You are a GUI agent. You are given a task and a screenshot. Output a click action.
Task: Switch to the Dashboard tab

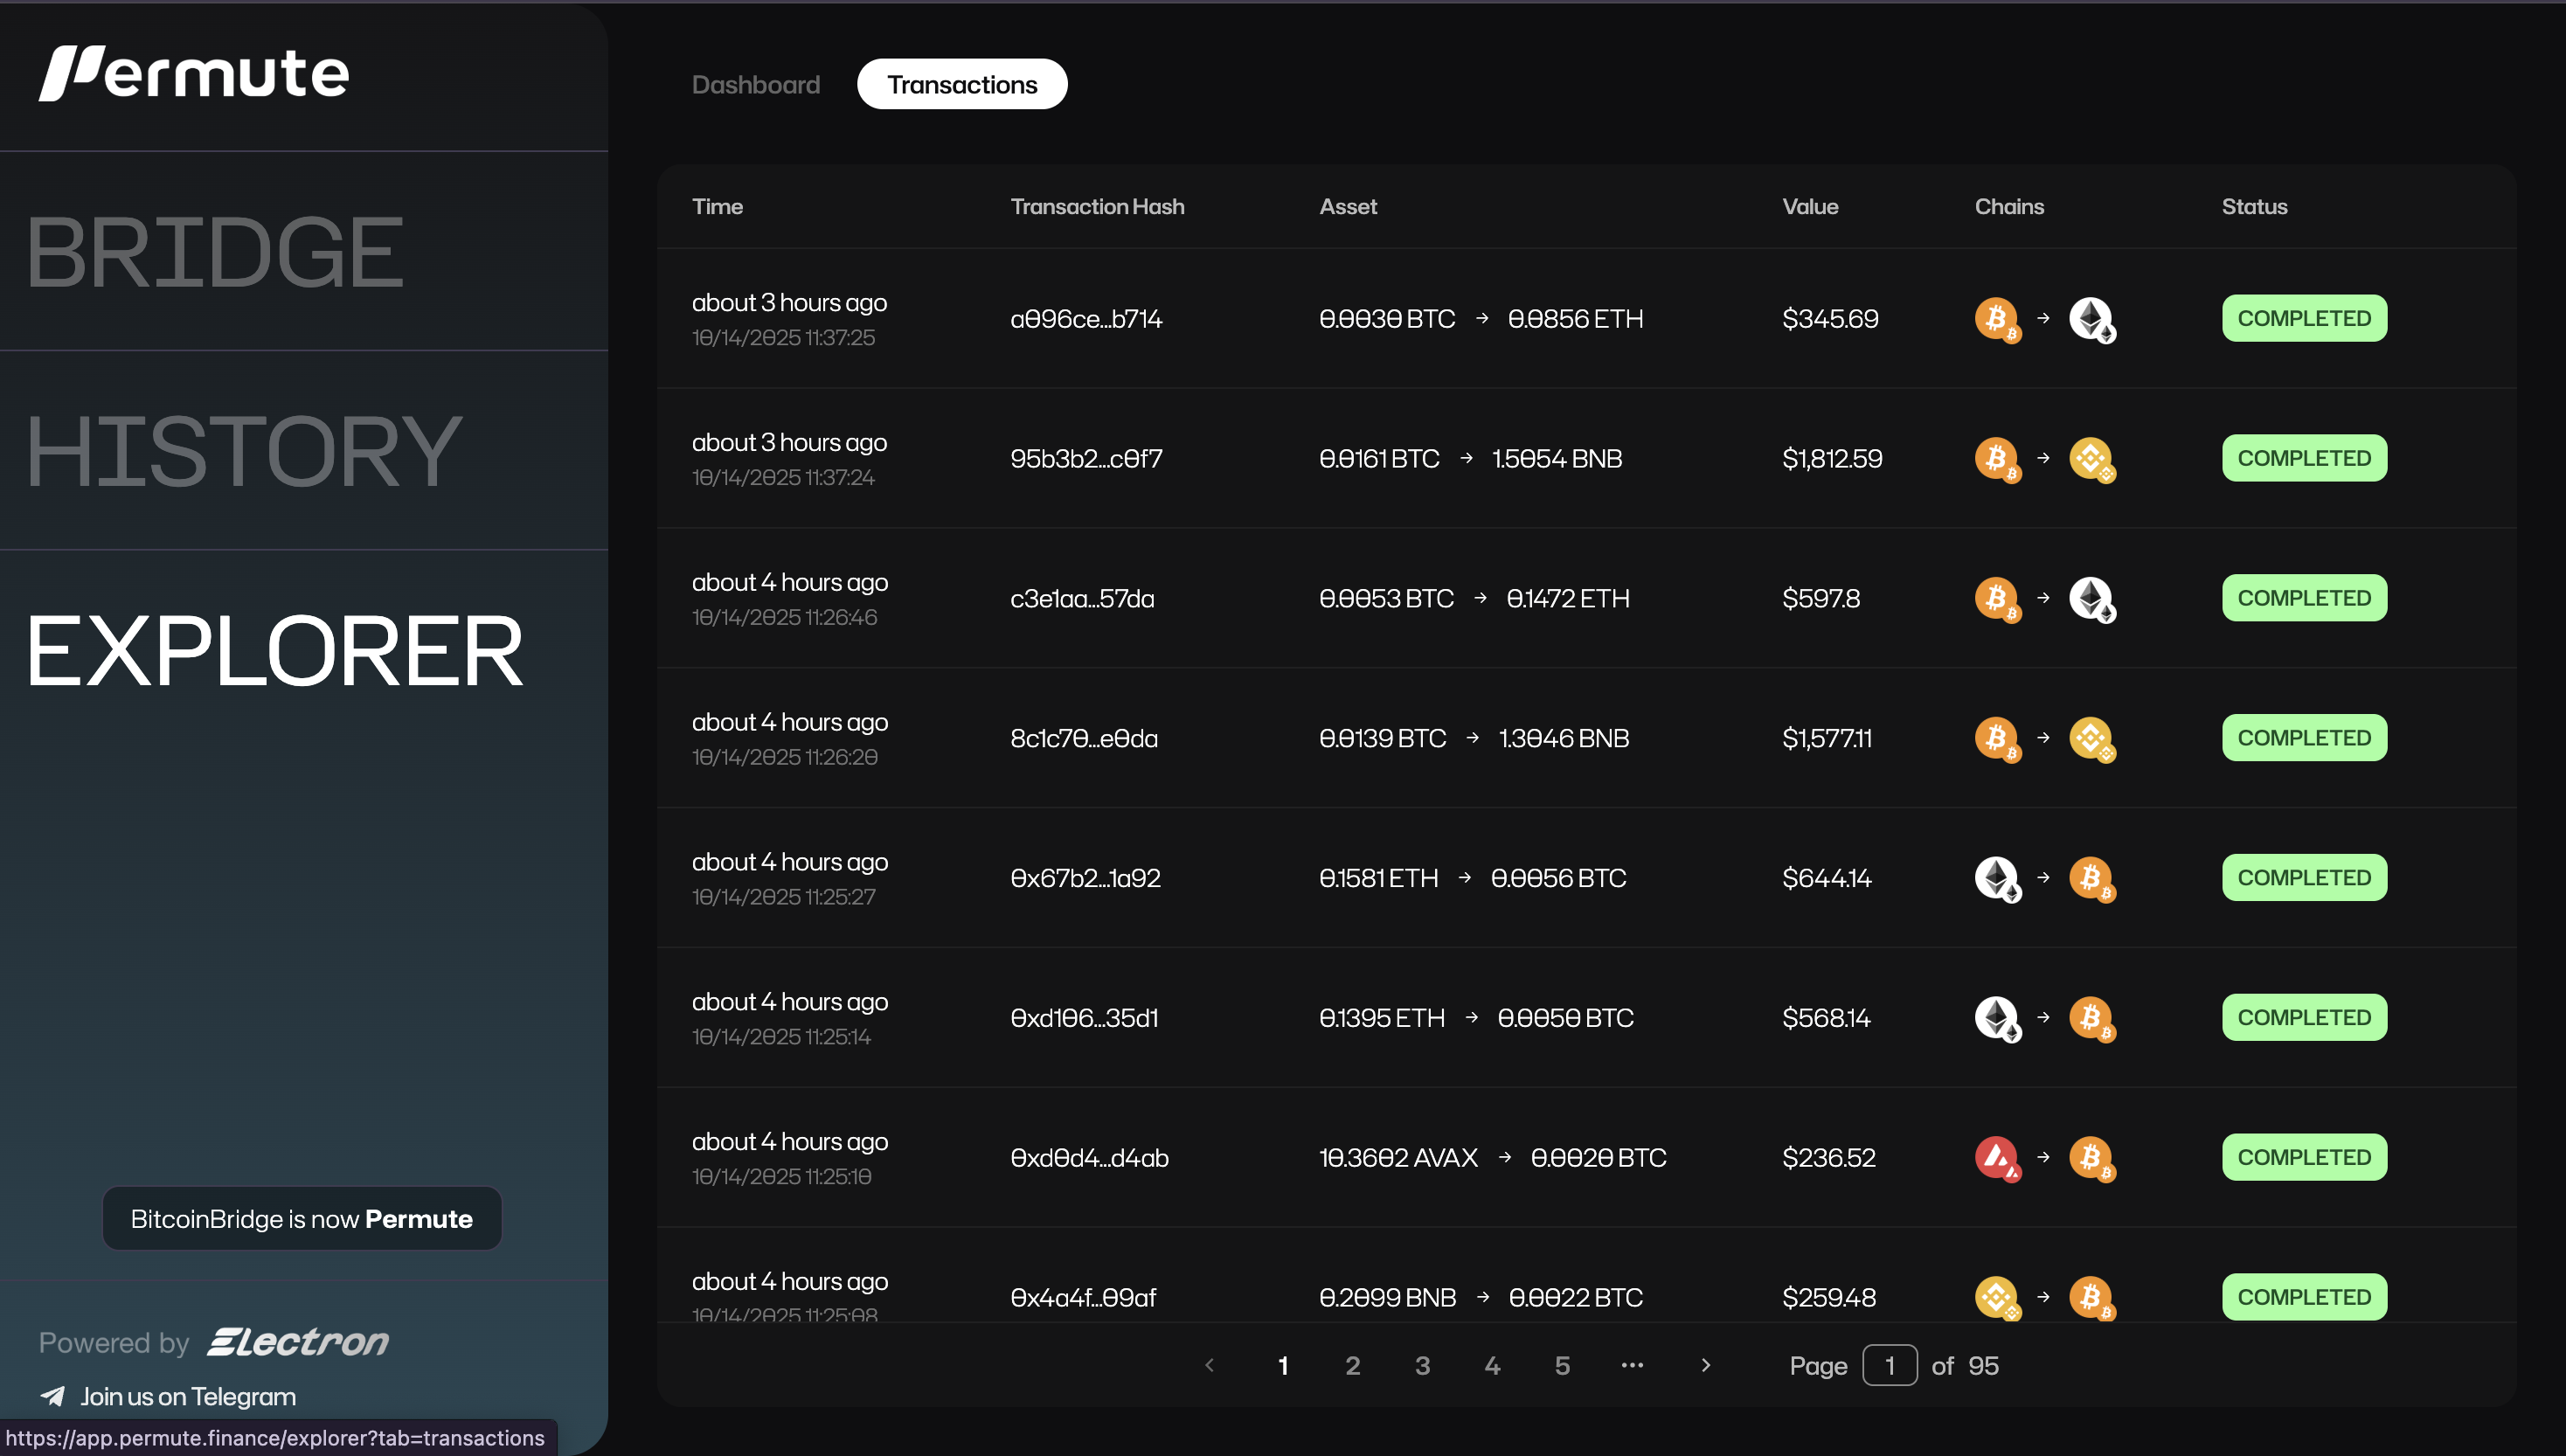pyautogui.click(x=755, y=85)
